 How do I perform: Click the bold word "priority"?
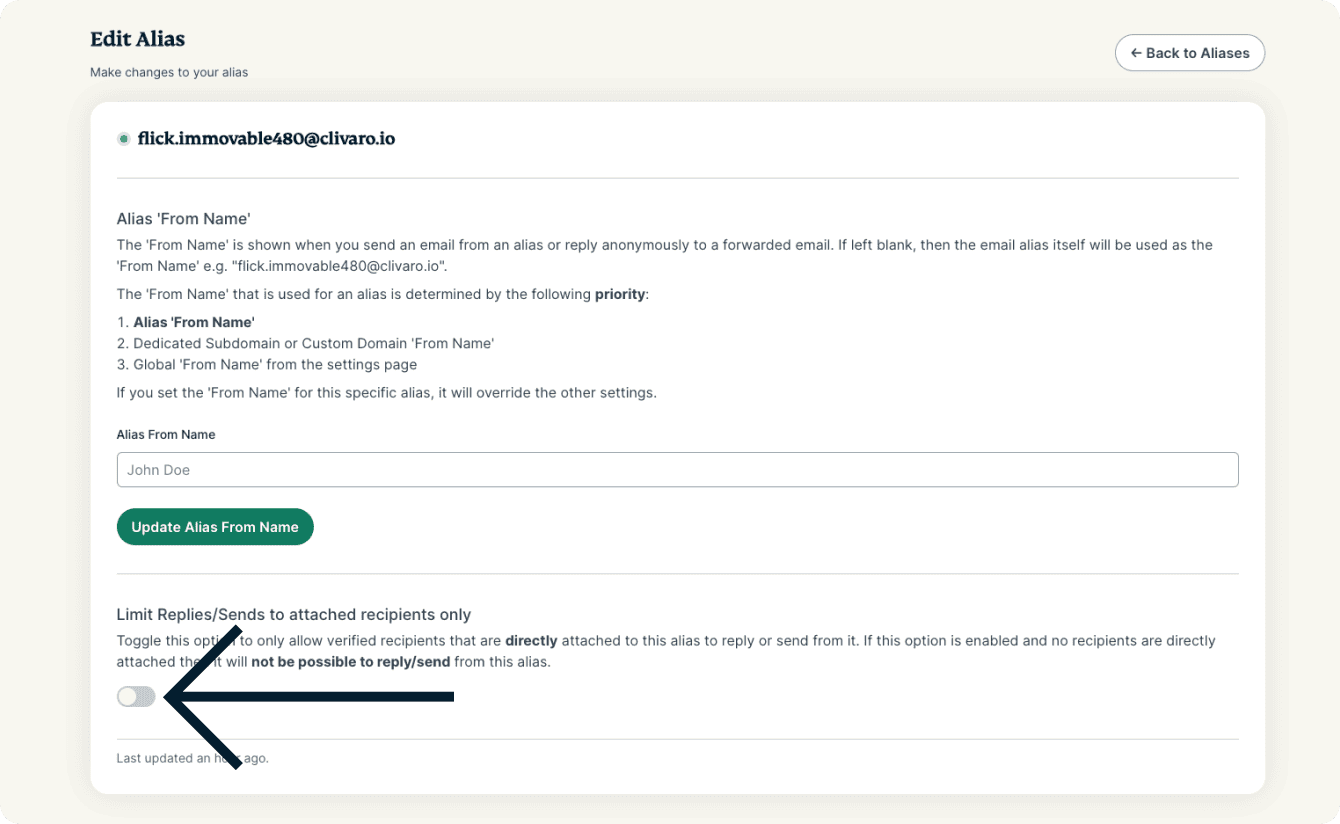tap(620, 294)
